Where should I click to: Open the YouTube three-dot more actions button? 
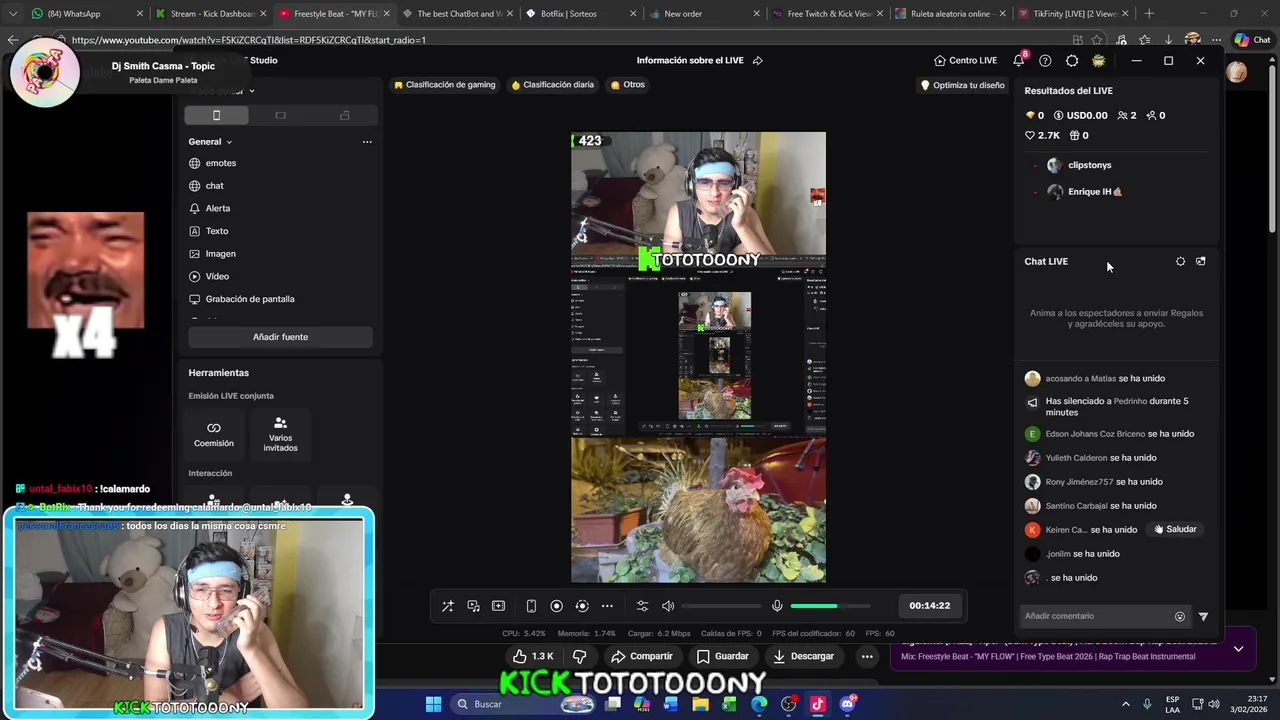[867, 657]
